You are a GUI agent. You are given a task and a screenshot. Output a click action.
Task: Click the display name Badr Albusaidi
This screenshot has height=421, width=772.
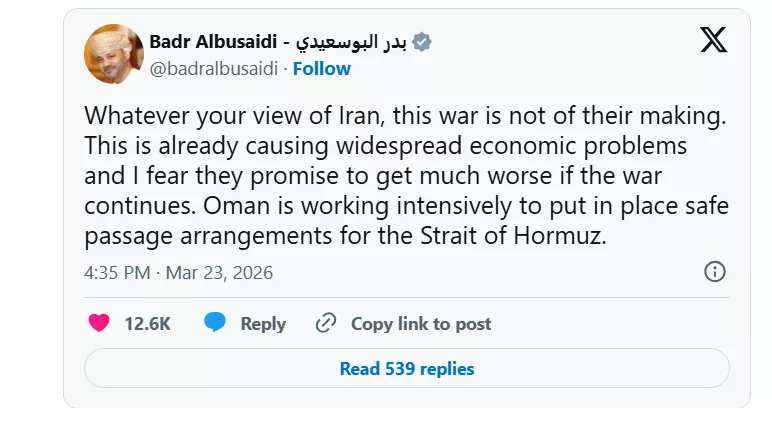pyautogui.click(x=214, y=42)
